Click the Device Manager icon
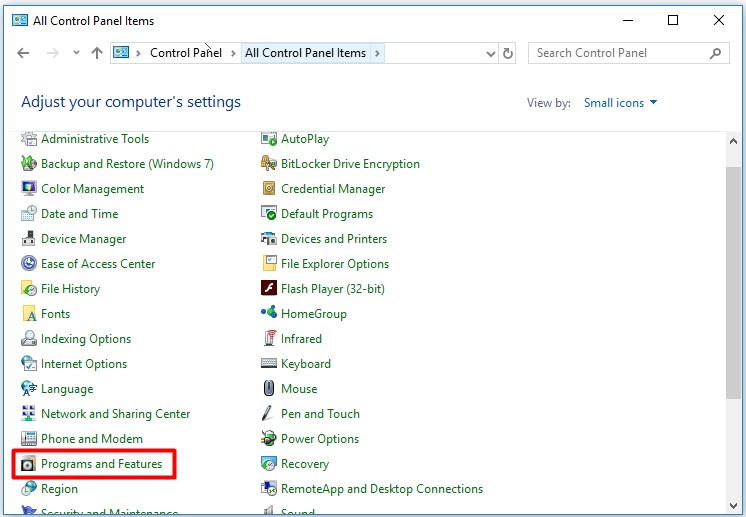This screenshot has height=517, width=746. (29, 239)
